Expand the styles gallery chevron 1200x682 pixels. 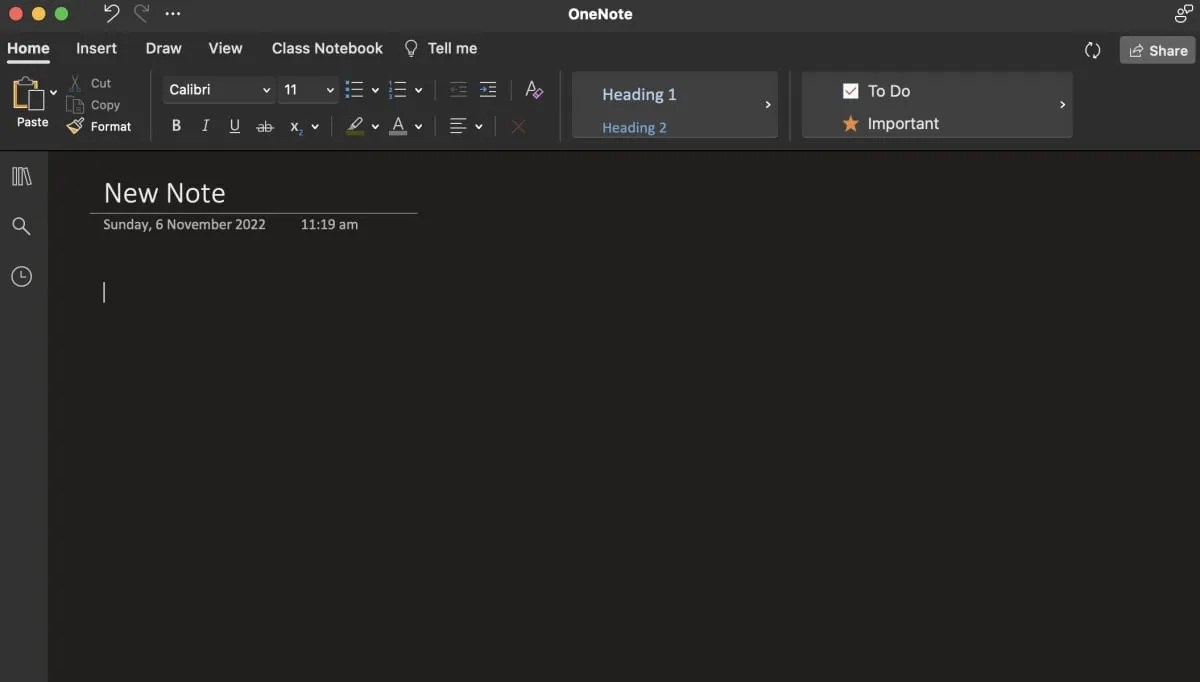(x=768, y=104)
